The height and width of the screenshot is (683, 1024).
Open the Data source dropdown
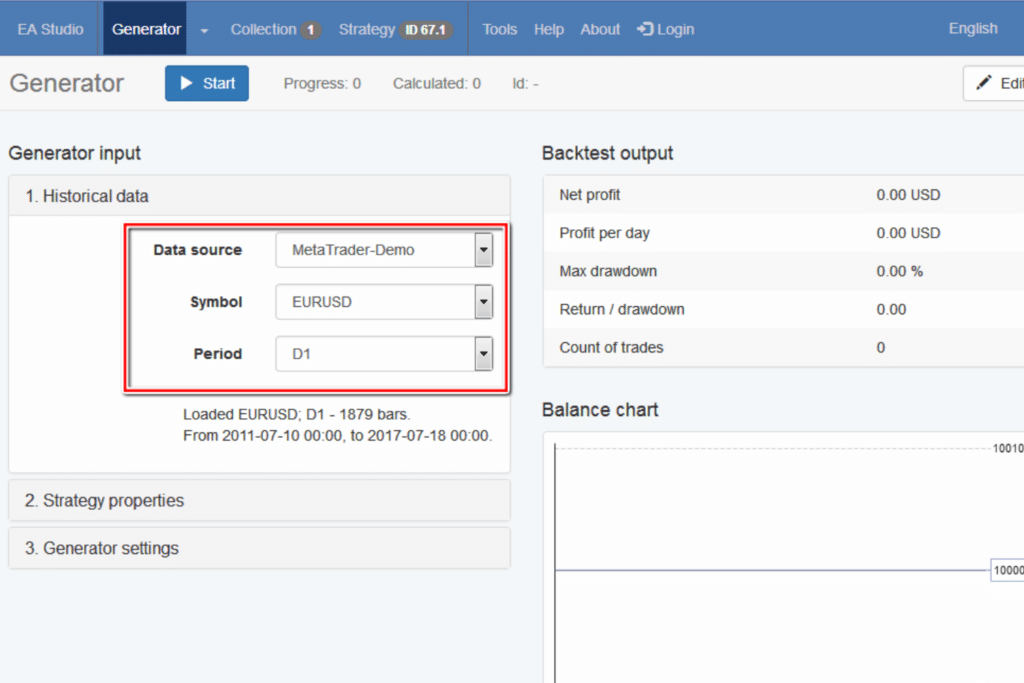[x=384, y=250]
